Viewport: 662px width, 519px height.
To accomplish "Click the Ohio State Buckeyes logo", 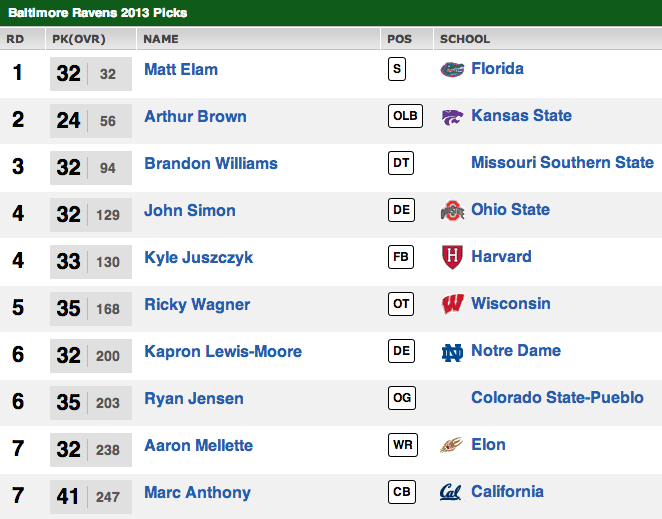I will (452, 211).
